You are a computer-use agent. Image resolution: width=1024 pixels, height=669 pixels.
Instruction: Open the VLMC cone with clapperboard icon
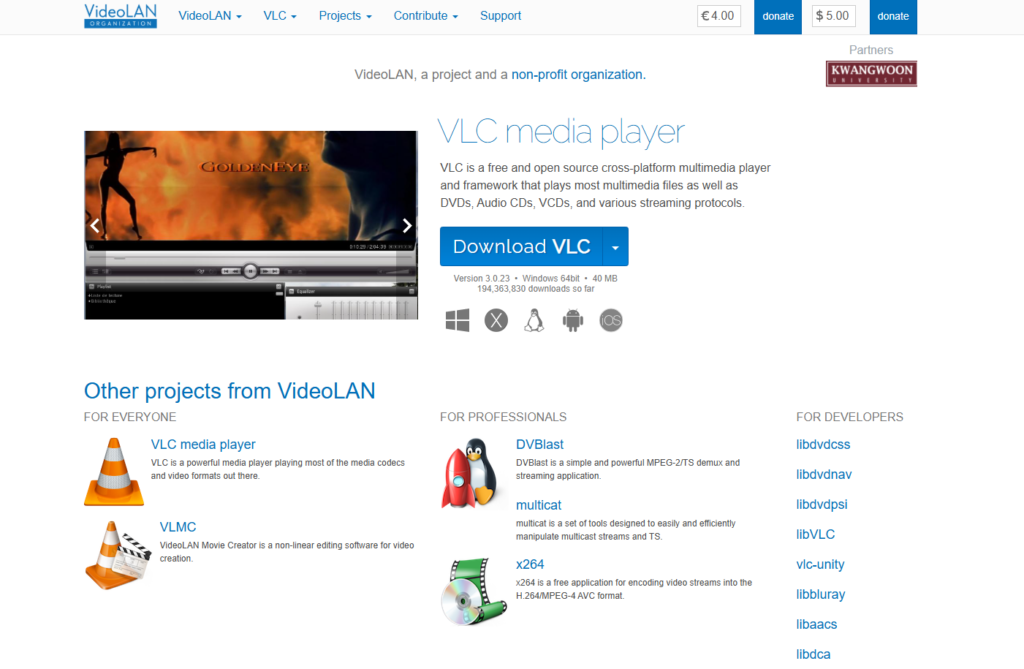pyautogui.click(x=117, y=555)
